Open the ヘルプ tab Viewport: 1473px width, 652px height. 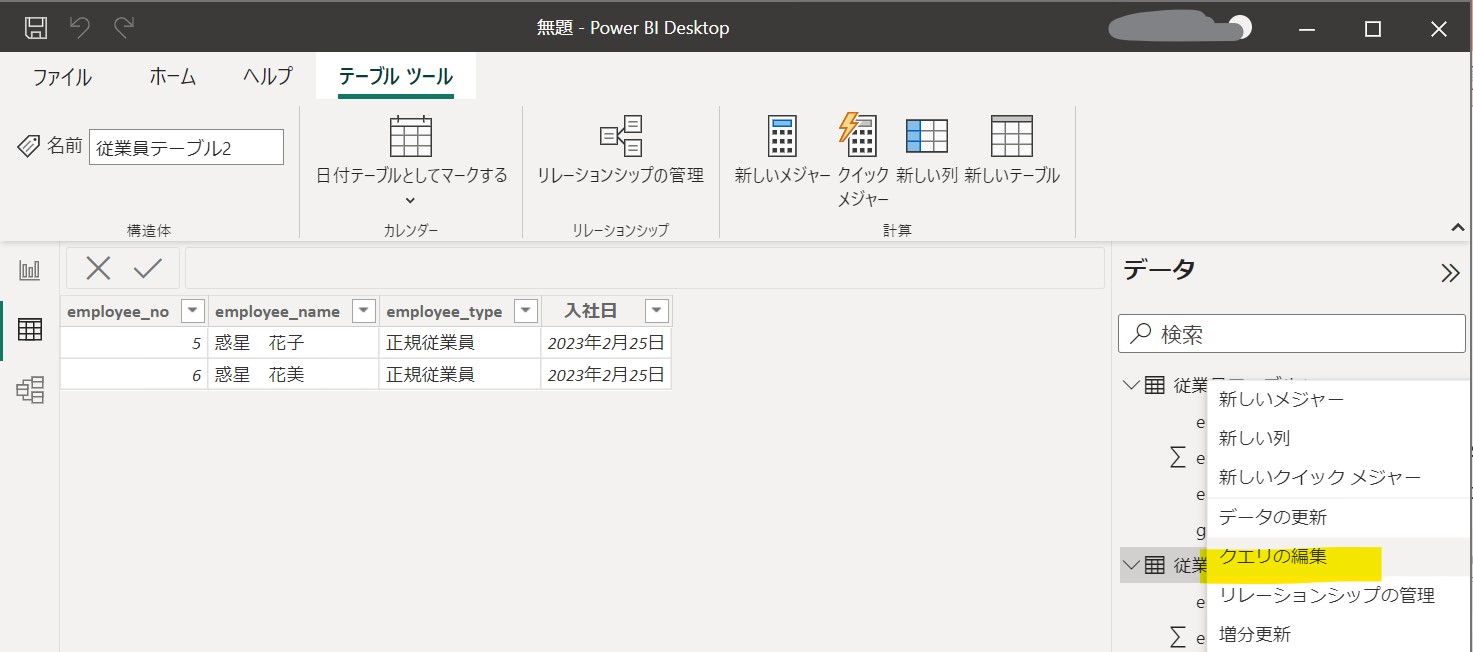(267, 77)
